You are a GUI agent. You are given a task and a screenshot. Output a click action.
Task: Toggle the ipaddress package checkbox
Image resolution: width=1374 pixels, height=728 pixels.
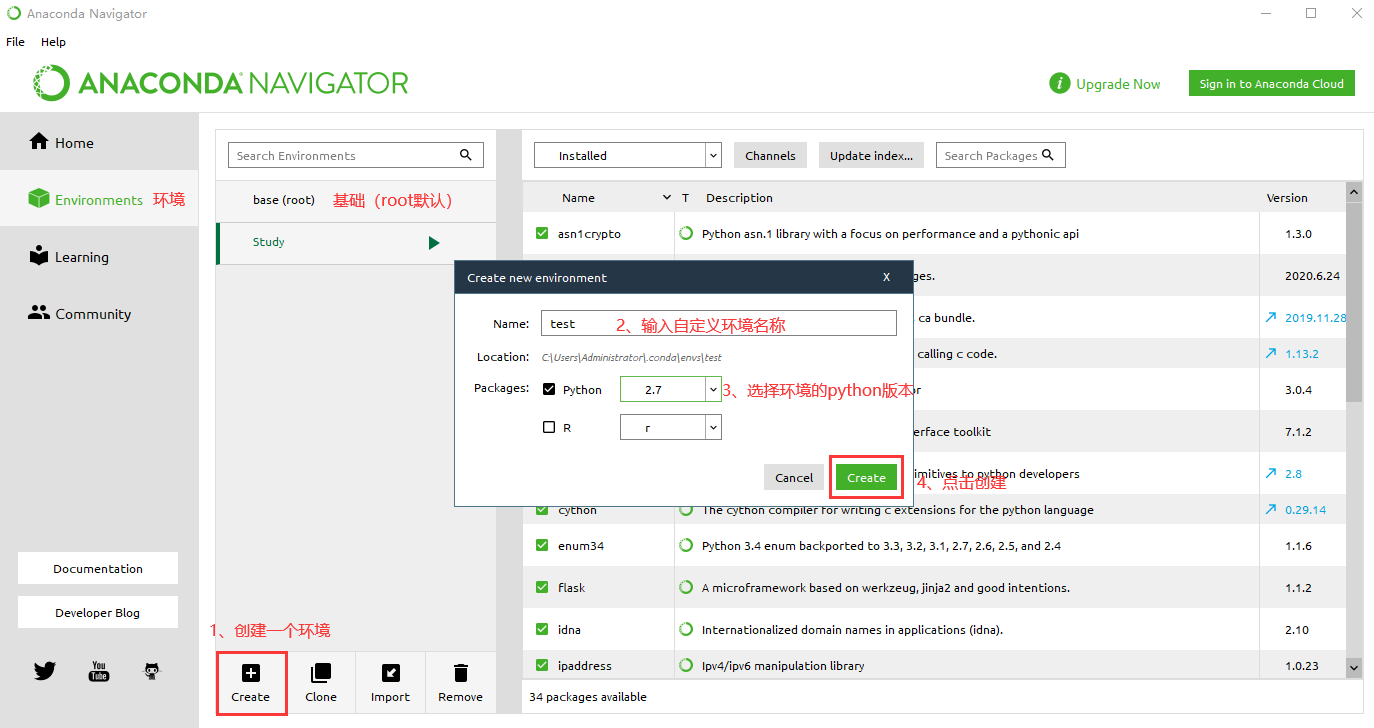click(x=542, y=665)
